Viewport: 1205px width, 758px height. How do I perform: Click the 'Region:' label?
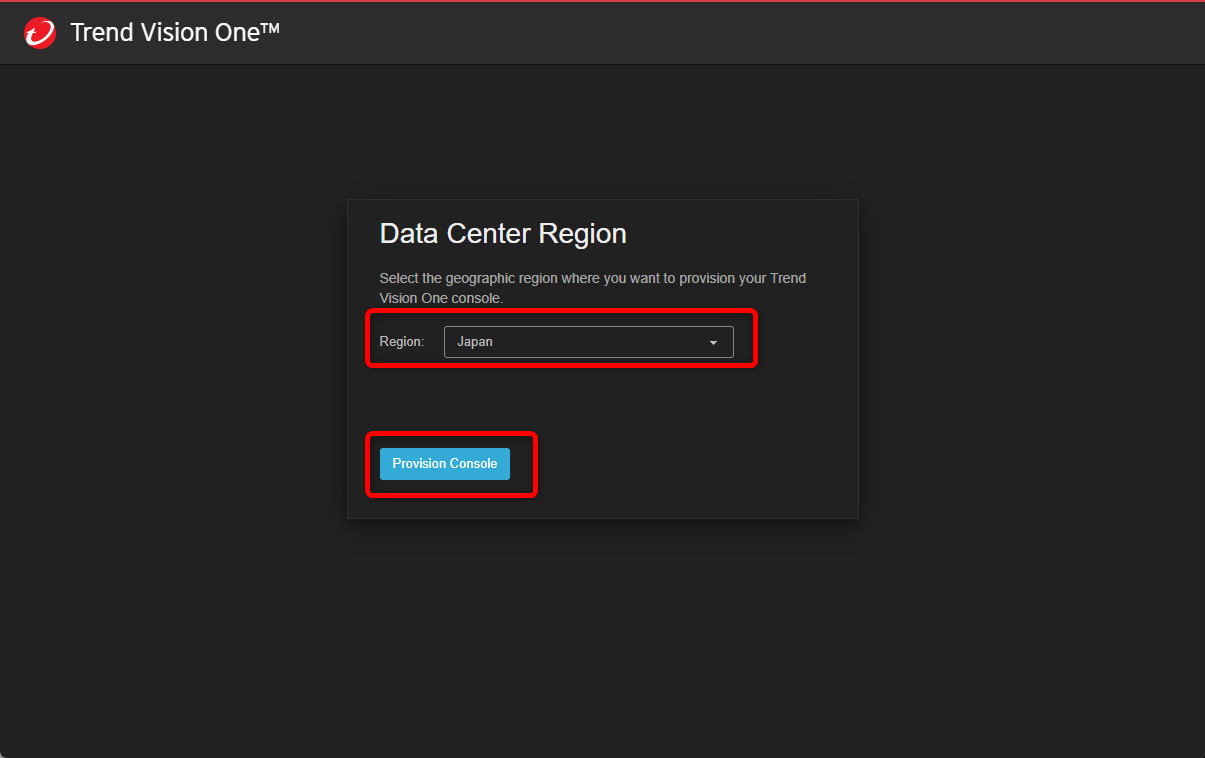(402, 342)
